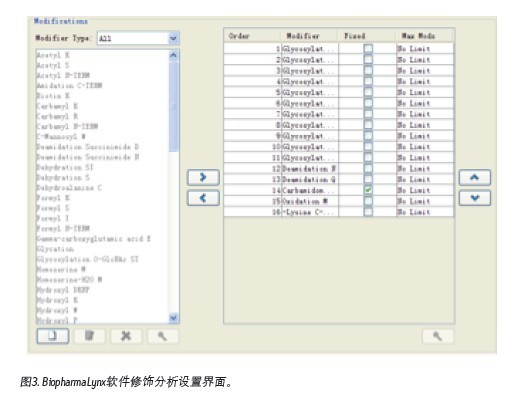The image size is (522, 396).
Task: Toggle Fixed checkbox in order 11 row
Action: point(368,158)
